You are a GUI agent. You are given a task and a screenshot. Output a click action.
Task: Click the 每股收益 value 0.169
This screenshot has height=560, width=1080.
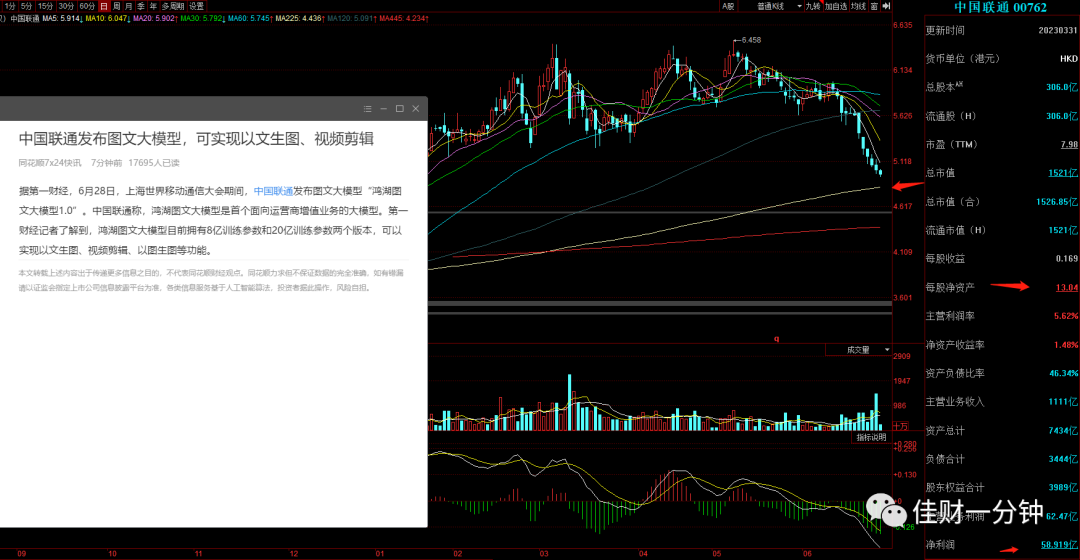coord(1067,259)
